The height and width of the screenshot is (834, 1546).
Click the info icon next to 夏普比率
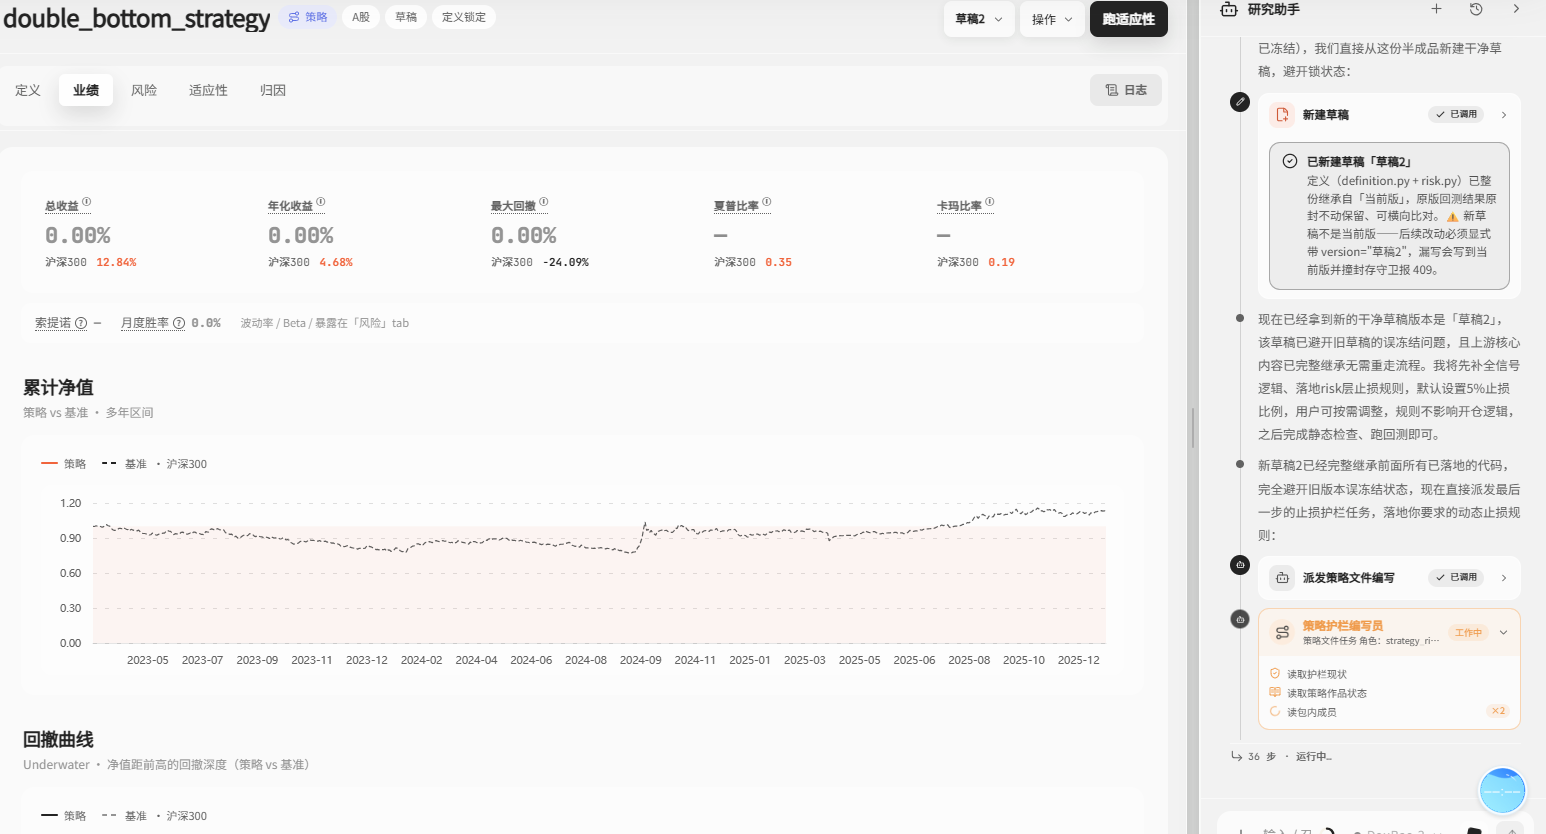pos(767,203)
